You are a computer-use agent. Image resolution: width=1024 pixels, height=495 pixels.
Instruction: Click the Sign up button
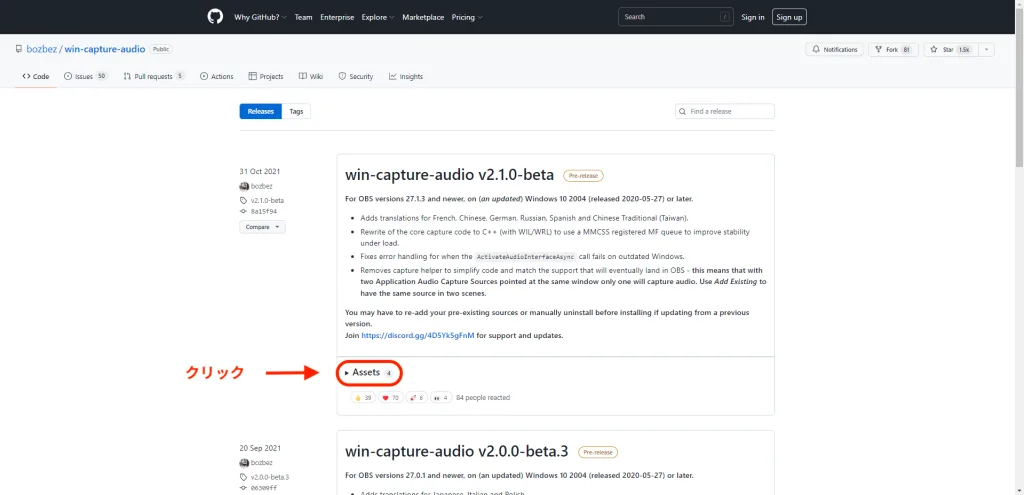(789, 17)
